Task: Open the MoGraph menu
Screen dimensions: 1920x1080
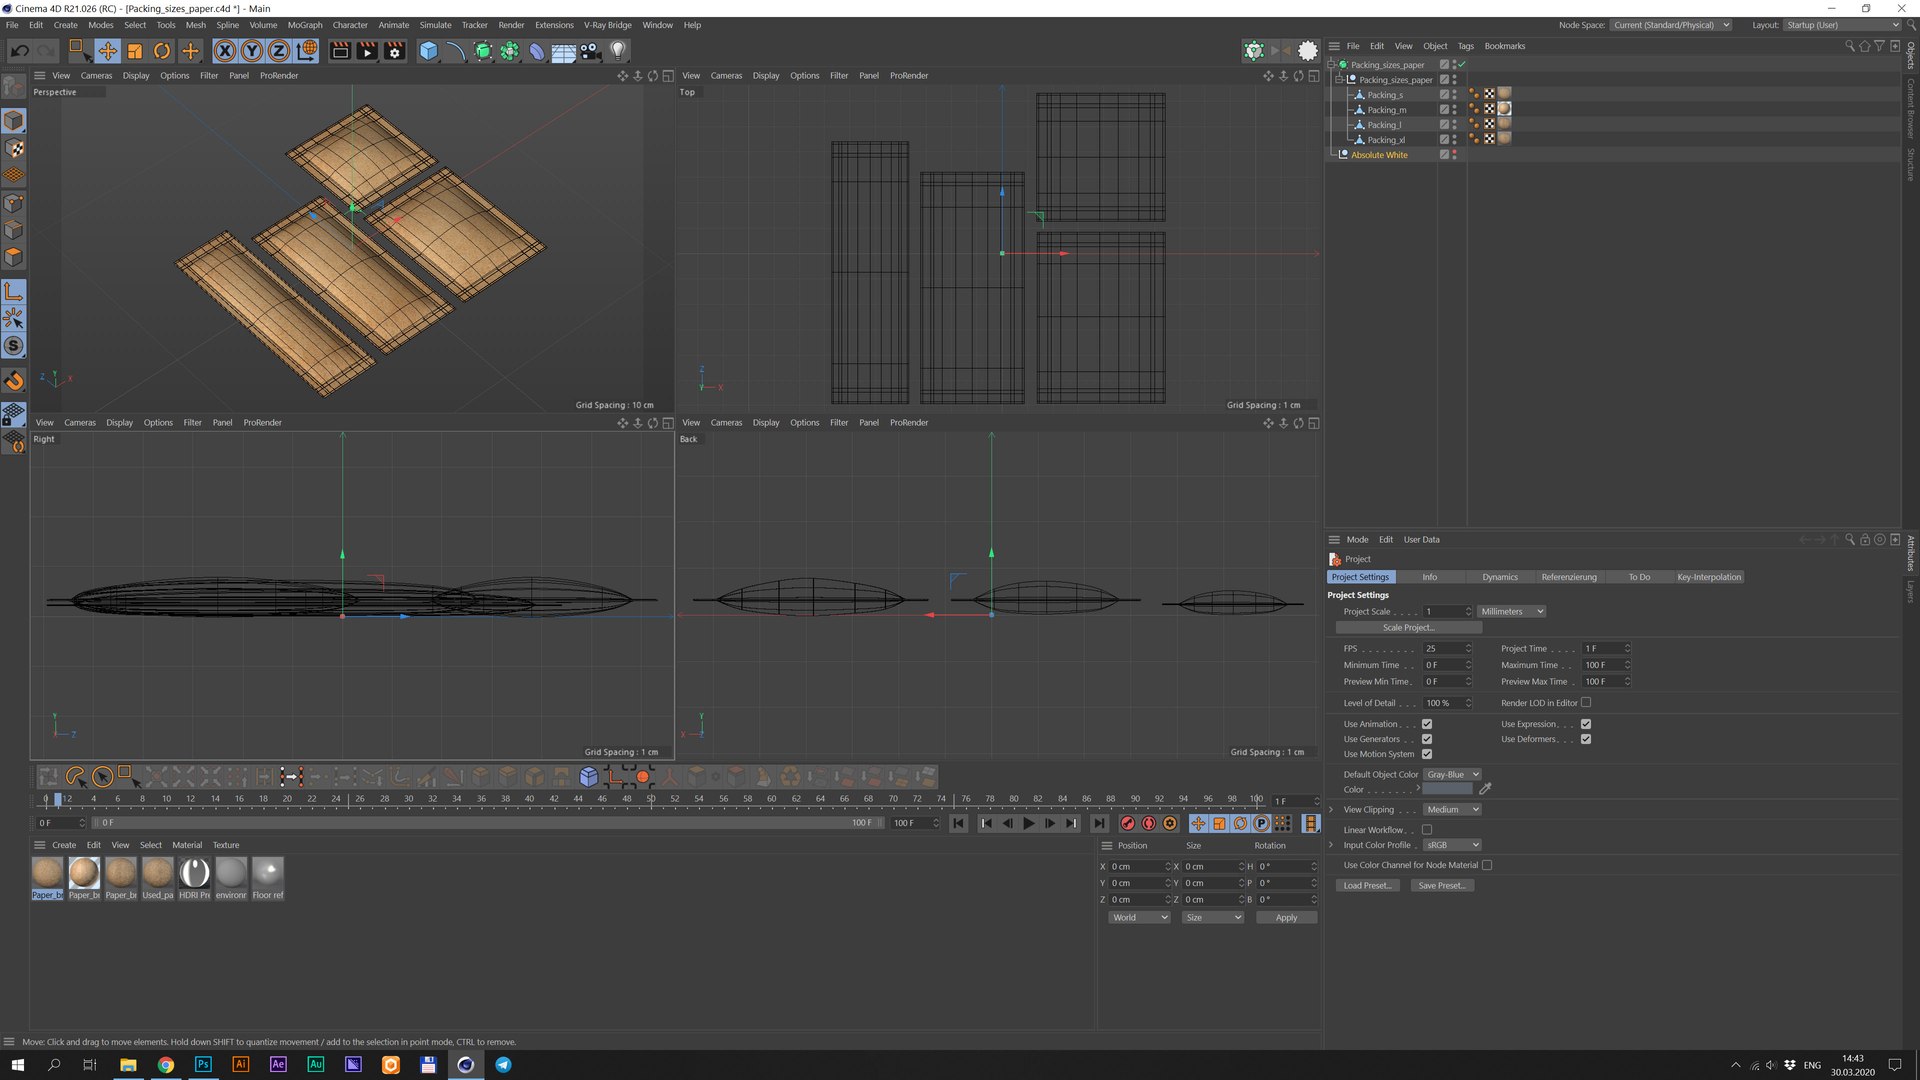Action: tap(305, 25)
